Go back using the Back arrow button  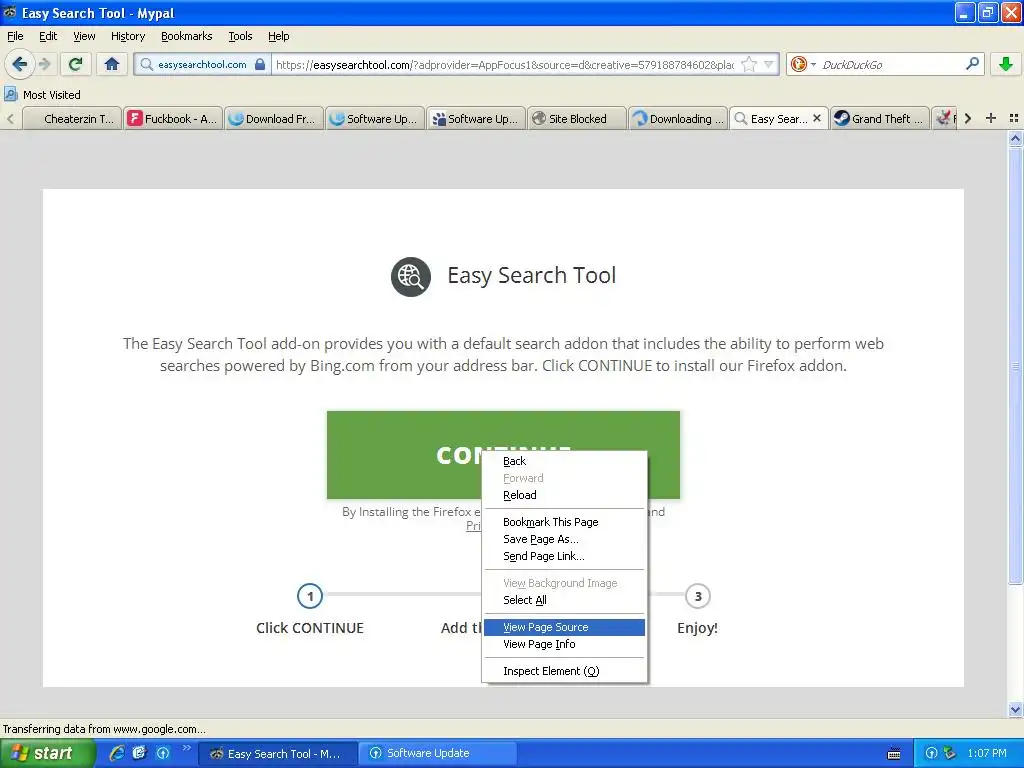[x=19, y=64]
